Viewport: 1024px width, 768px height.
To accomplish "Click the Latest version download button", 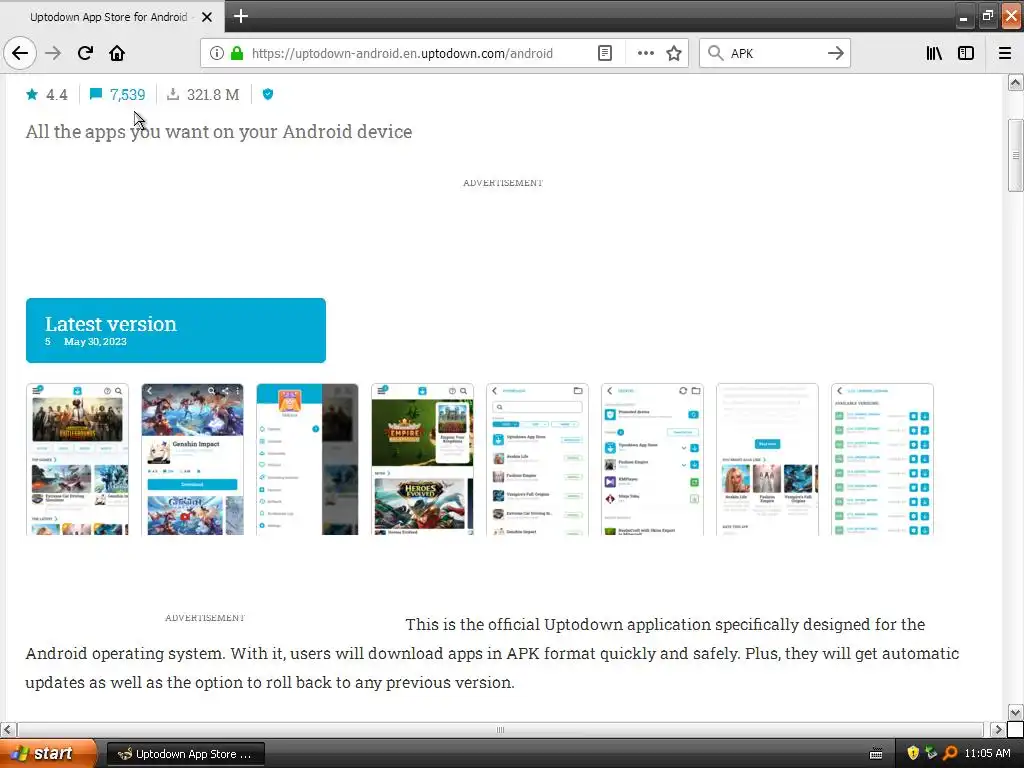I will click(x=176, y=330).
